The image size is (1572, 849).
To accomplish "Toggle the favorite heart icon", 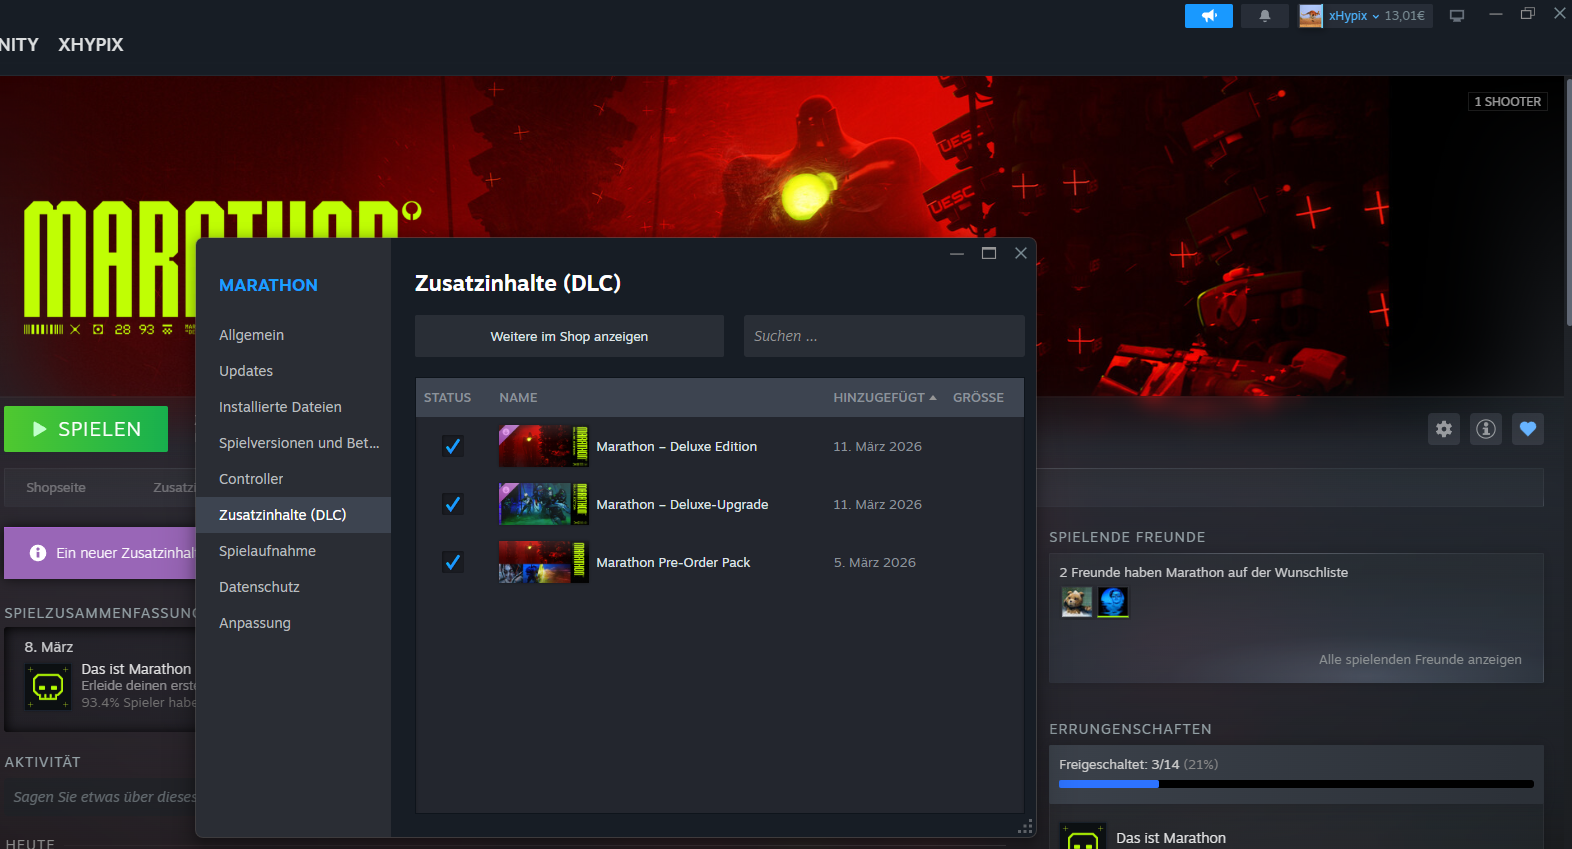I will tap(1527, 429).
